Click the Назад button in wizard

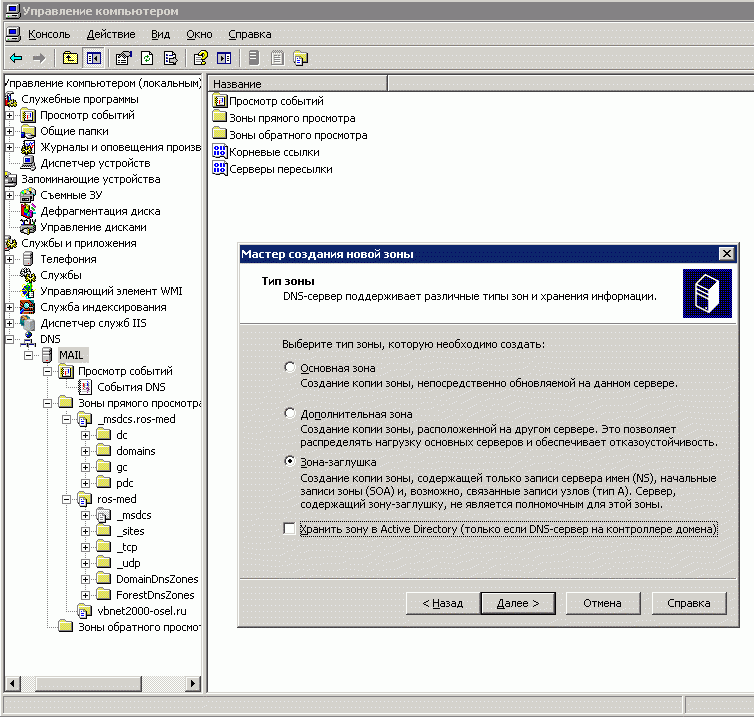click(443, 603)
